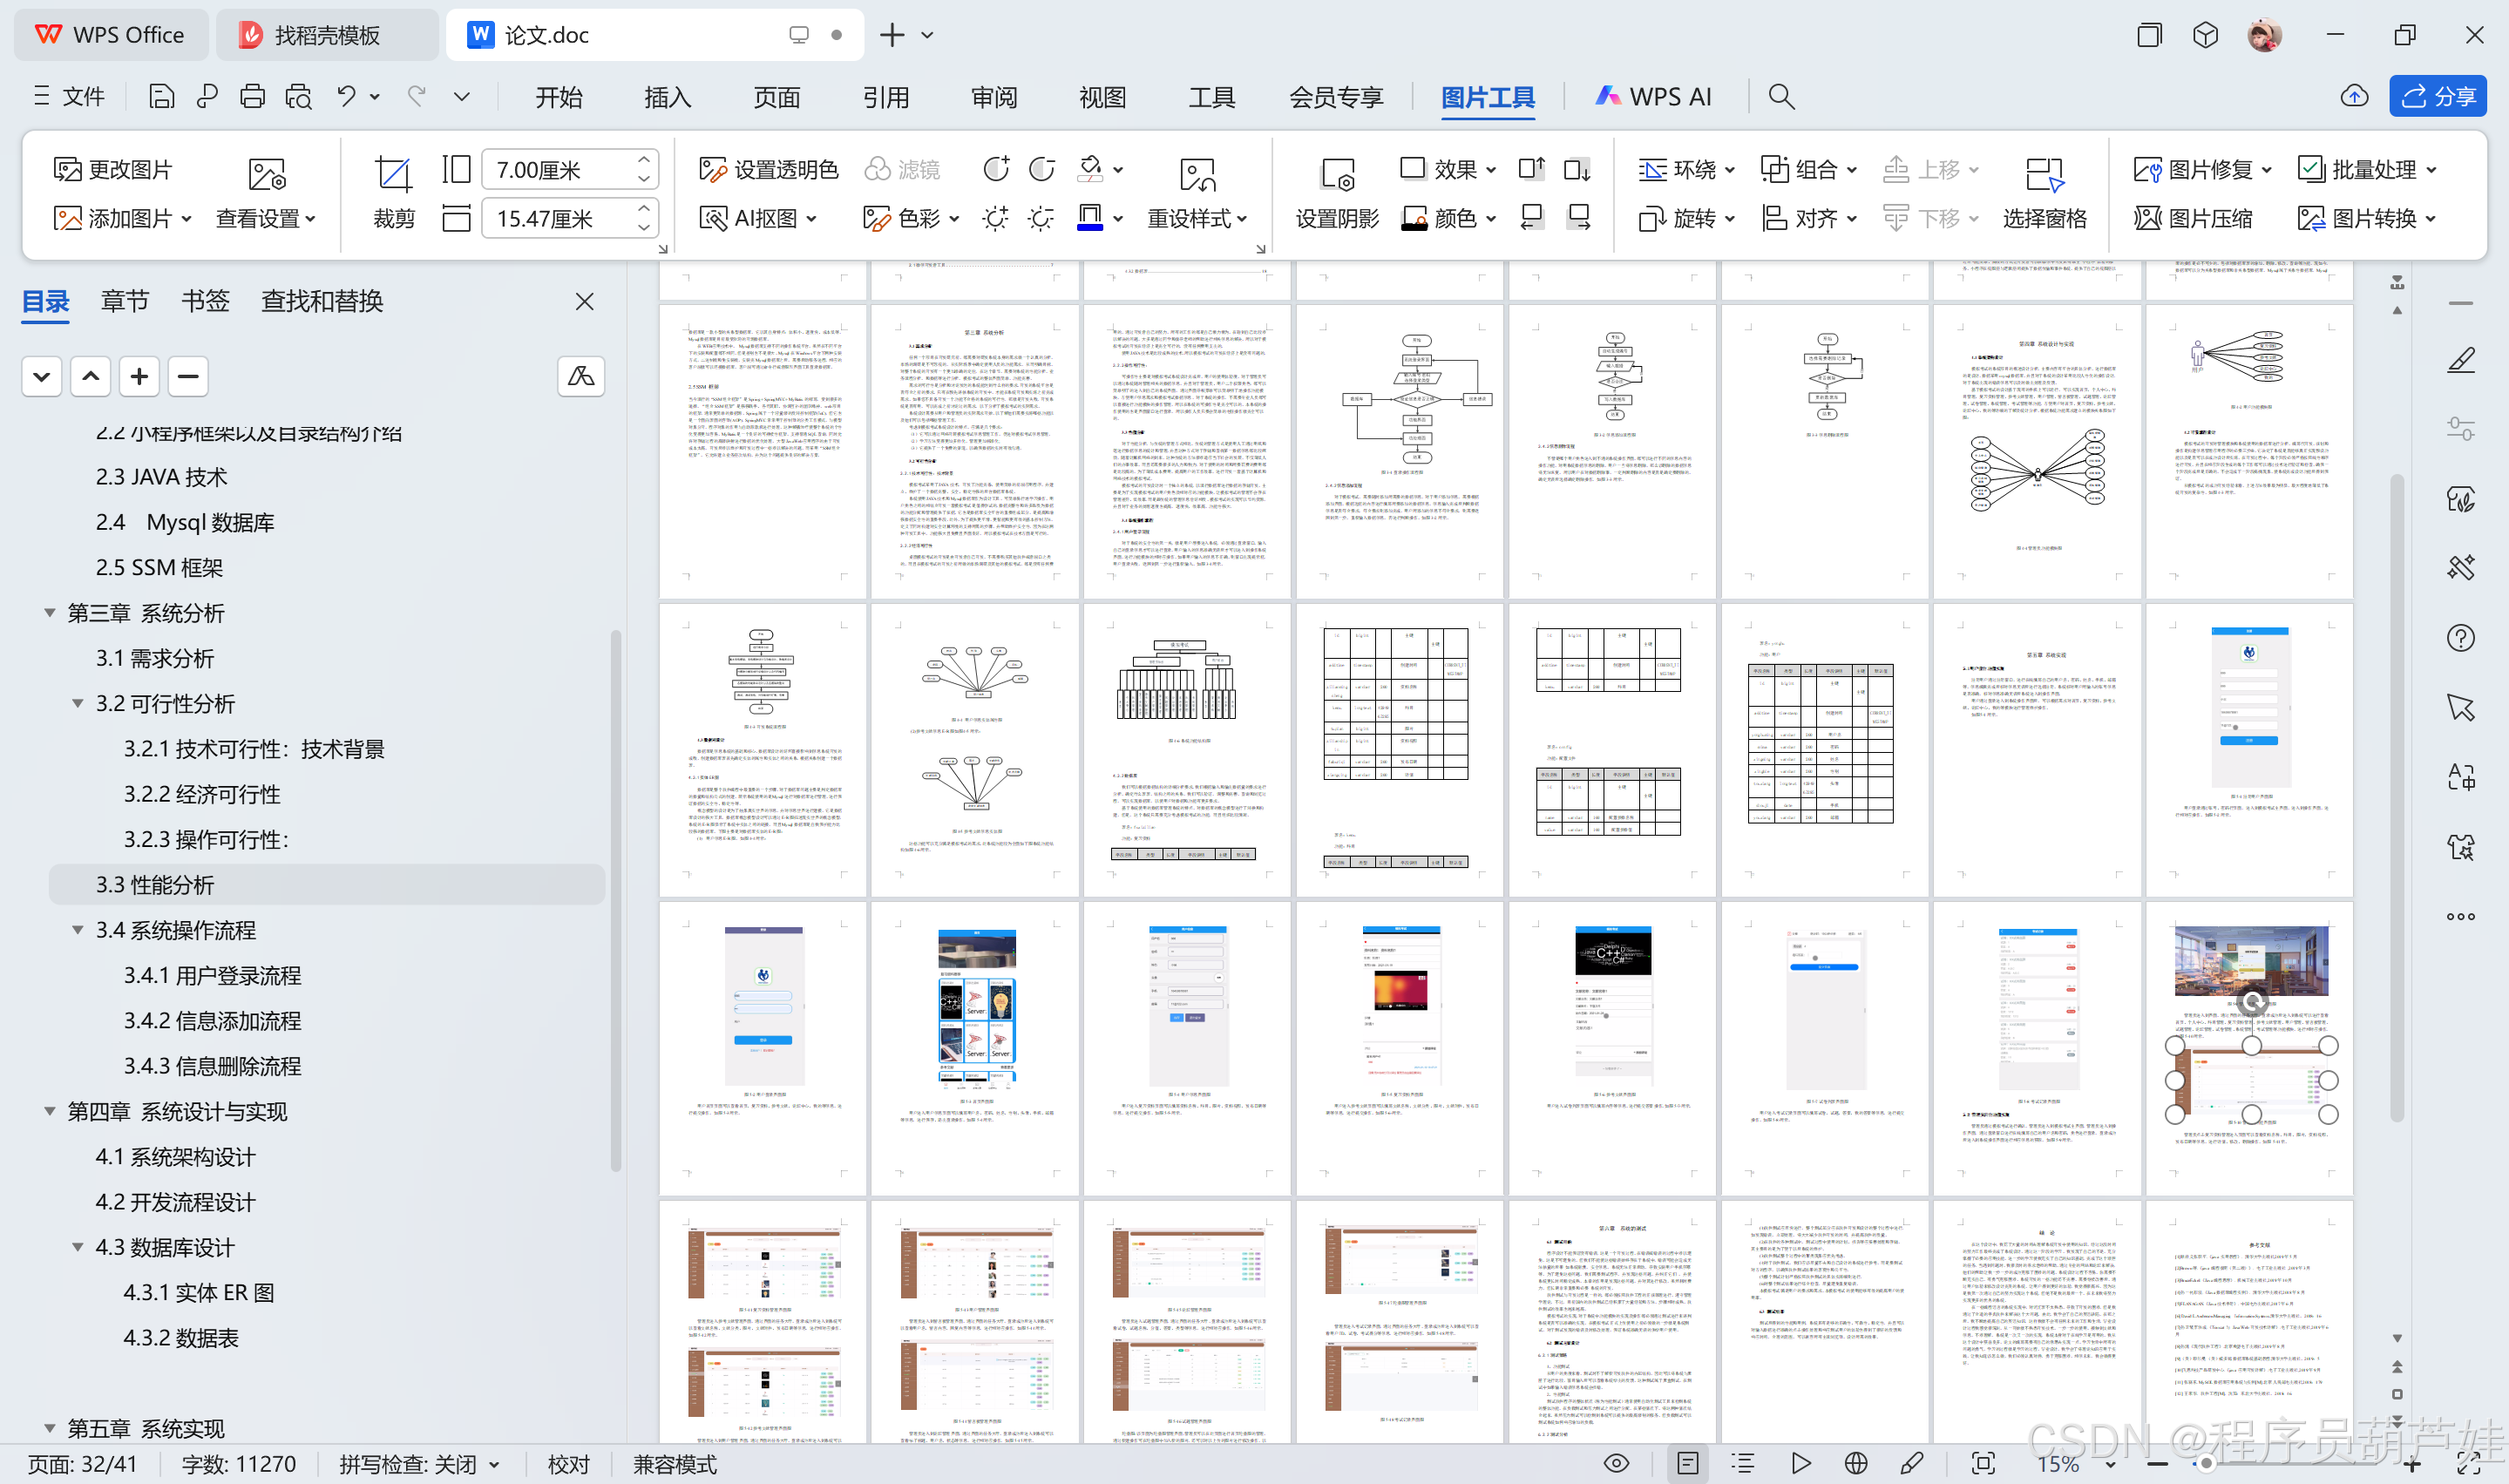Click the Print icon in quick toolbar

252,96
